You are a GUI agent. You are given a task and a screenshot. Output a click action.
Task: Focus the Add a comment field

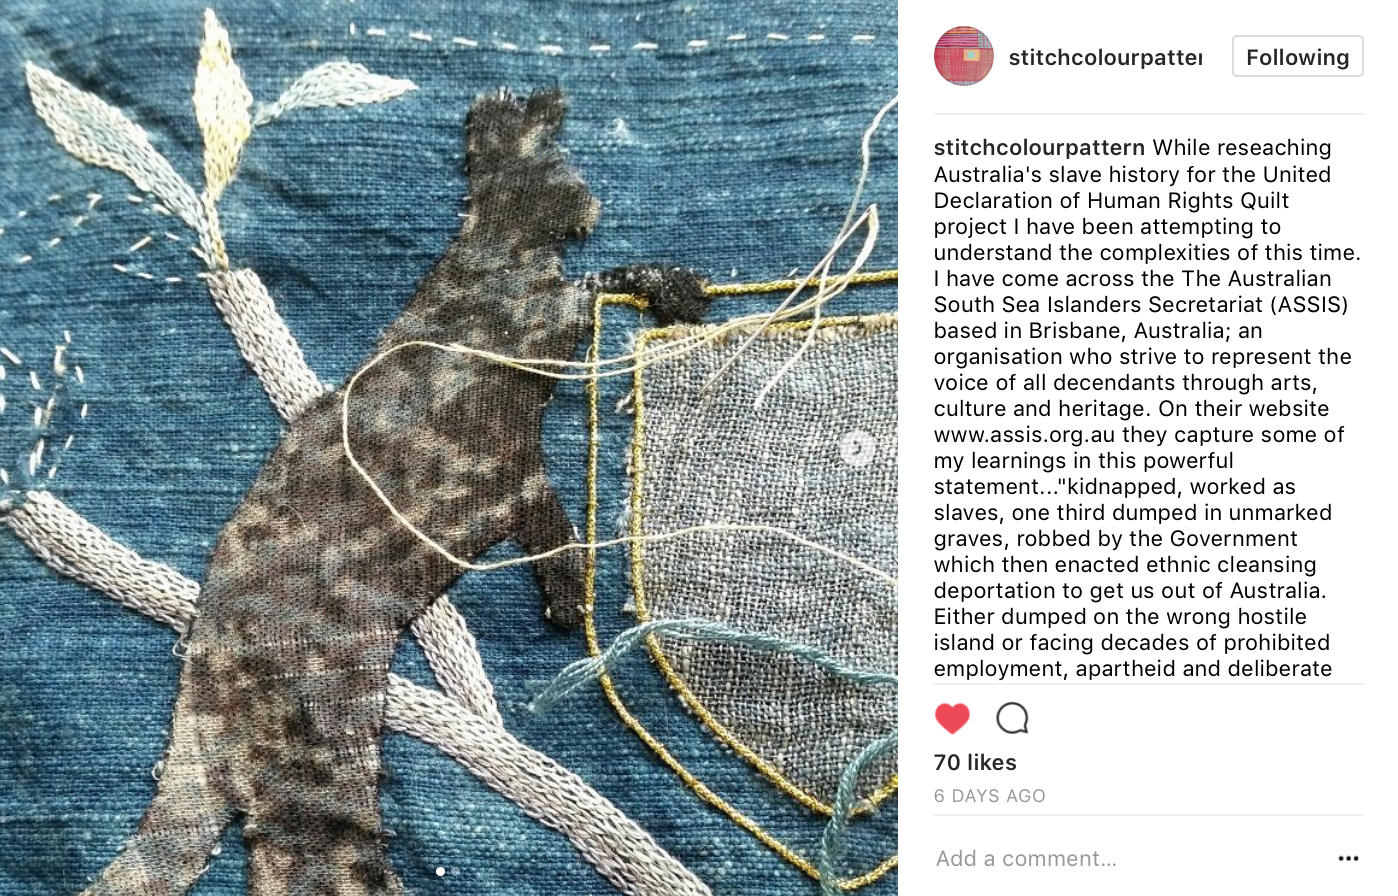coord(1130,858)
